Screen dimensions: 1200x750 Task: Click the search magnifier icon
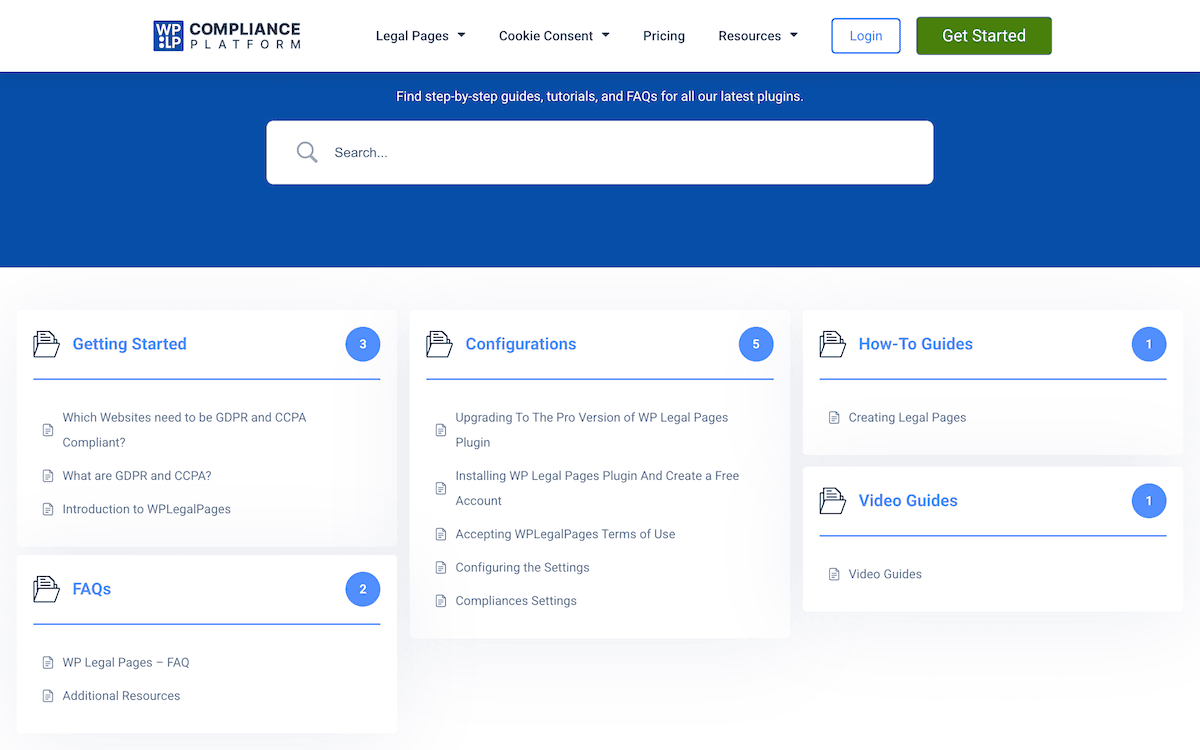coord(307,152)
